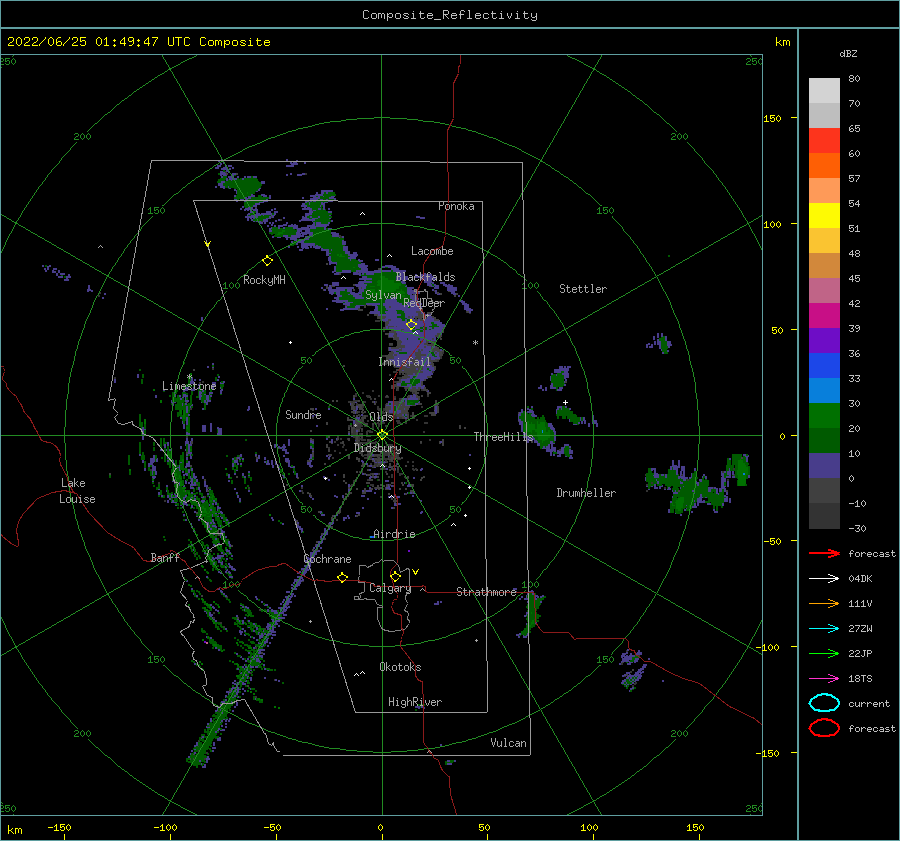Pick the purple swatch above 36 dBZ
This screenshot has width=900, height=841.
(824, 340)
